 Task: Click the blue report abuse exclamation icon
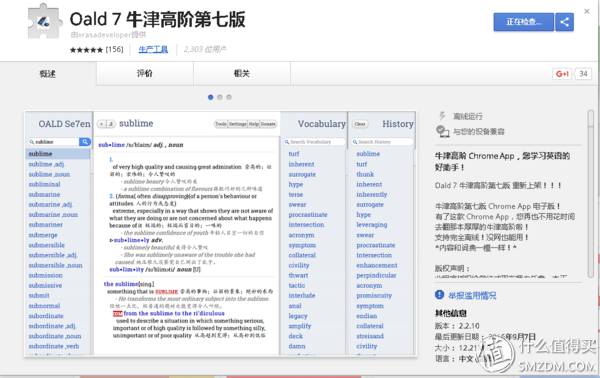click(439, 295)
